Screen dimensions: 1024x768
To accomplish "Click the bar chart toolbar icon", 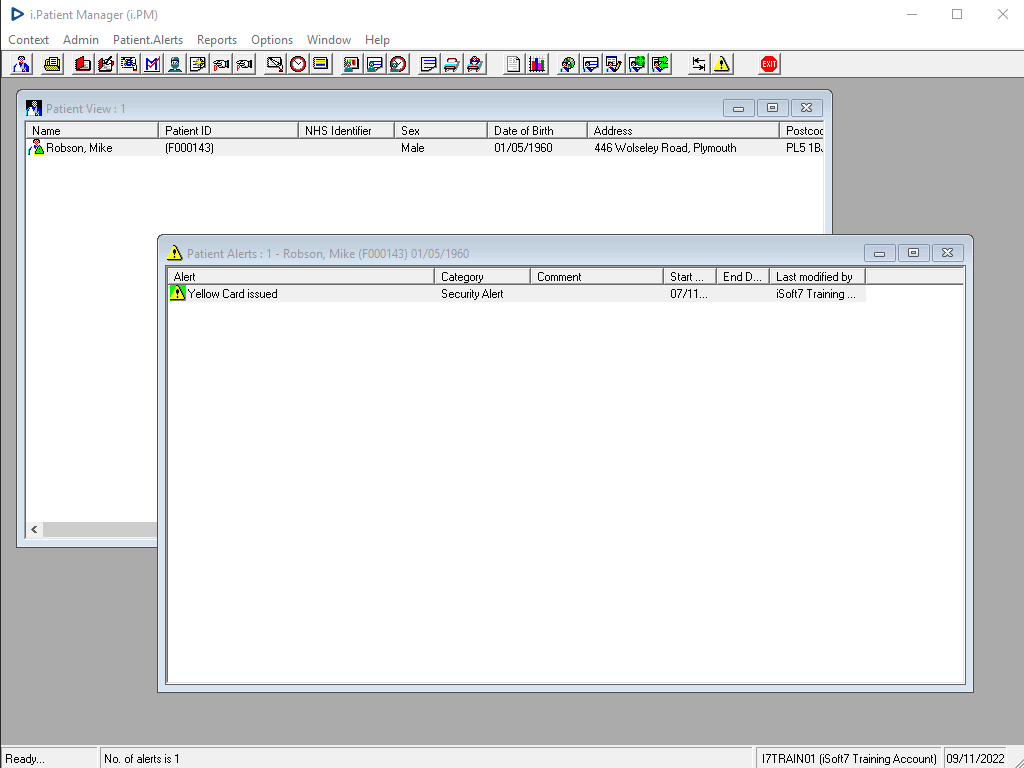I will point(537,64).
